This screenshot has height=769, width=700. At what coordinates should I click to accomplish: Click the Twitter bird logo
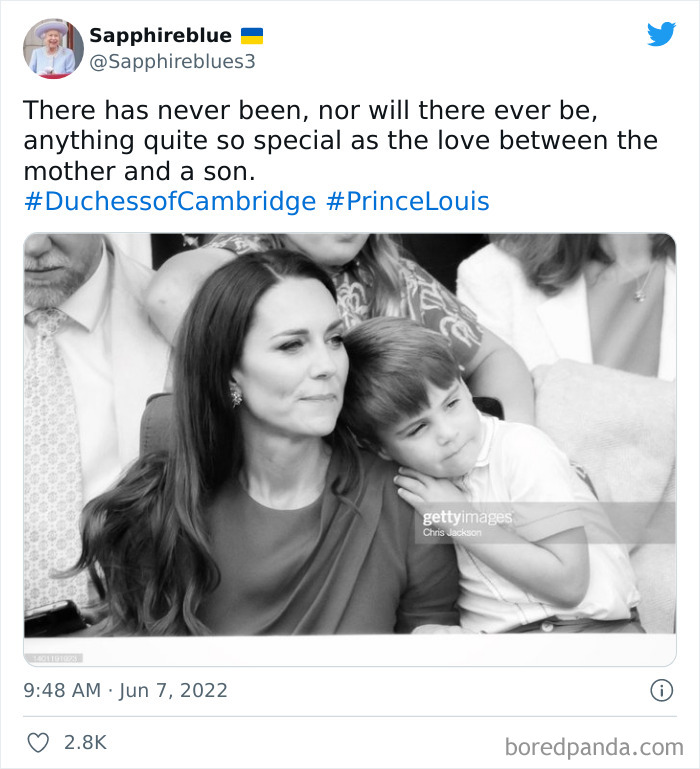(x=661, y=35)
